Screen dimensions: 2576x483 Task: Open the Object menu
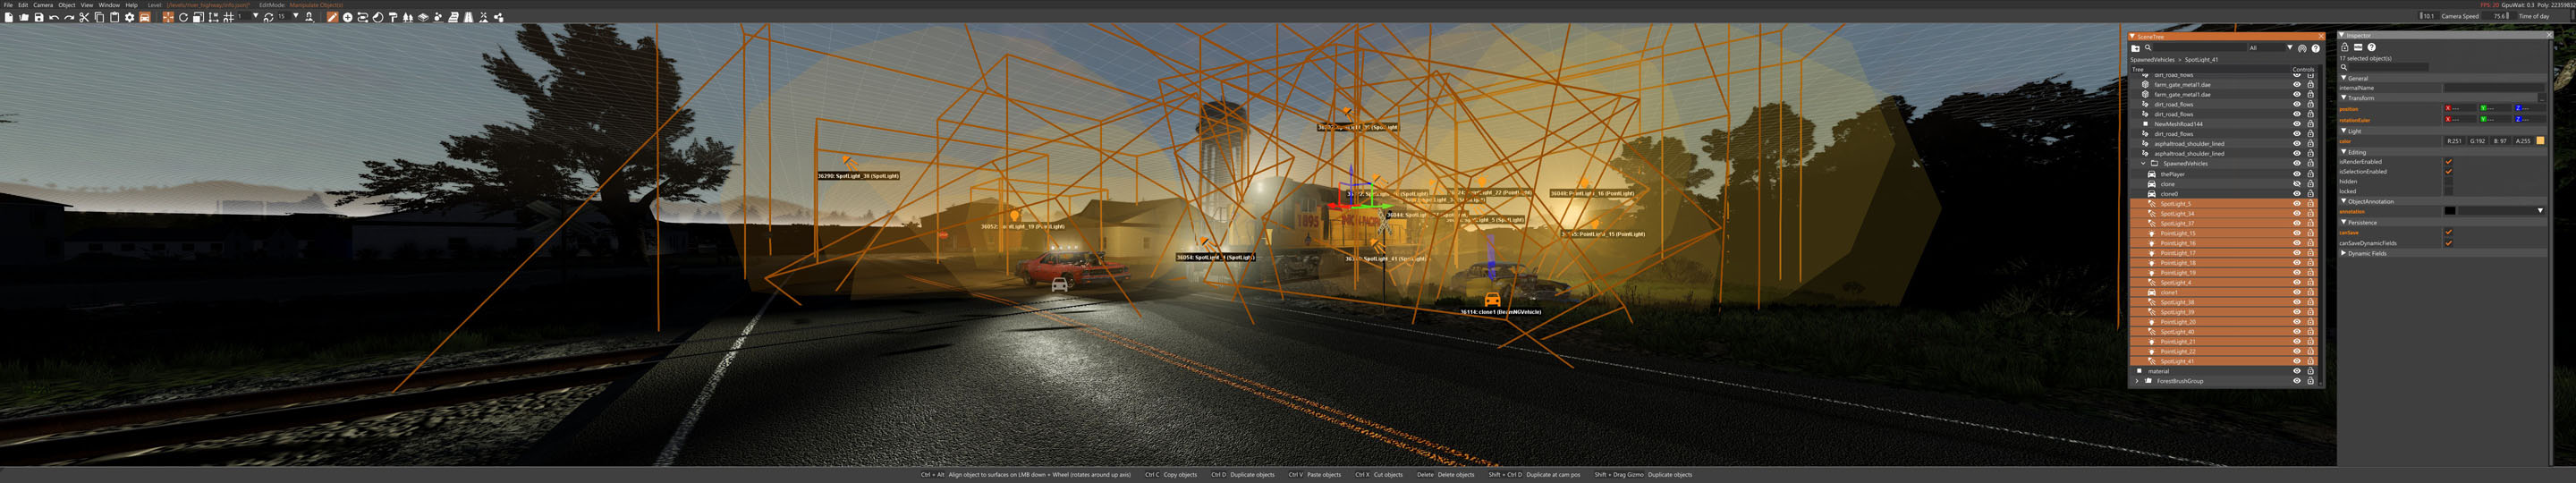67,5
